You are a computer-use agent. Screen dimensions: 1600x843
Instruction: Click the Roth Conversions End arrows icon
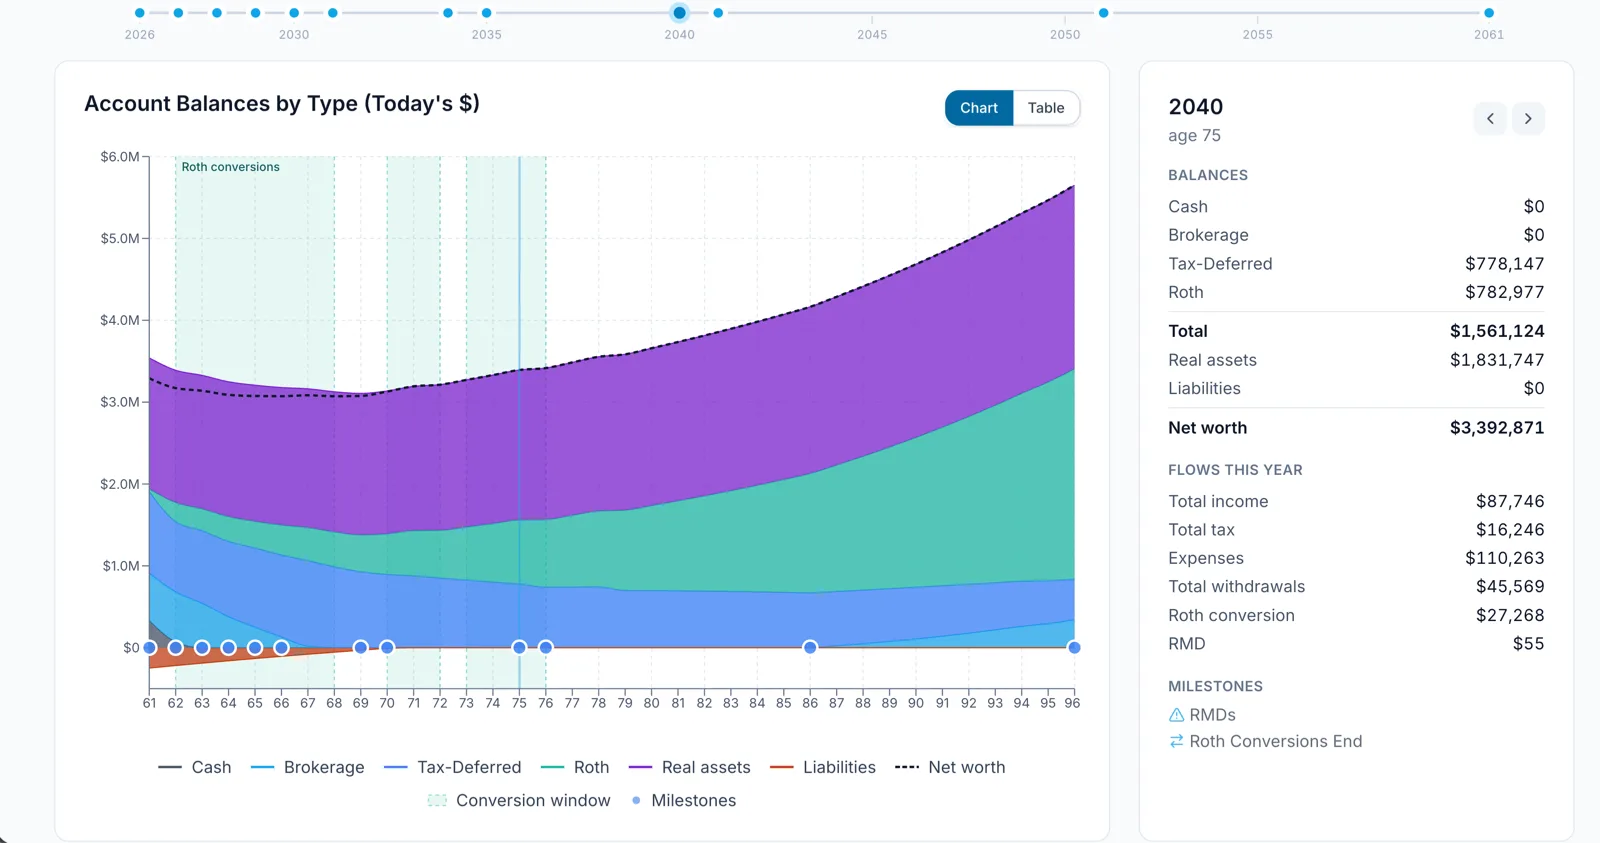1176,741
